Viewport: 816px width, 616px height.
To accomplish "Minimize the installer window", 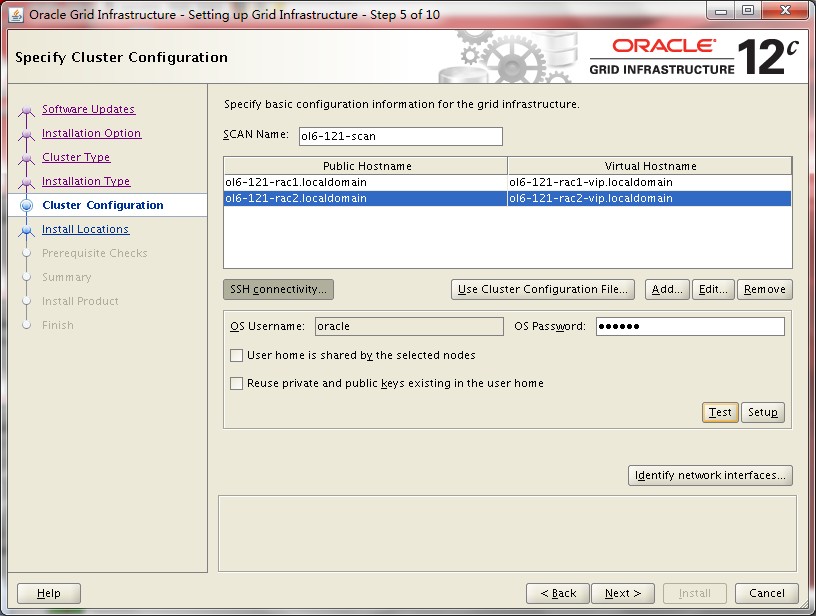I will (721, 11).
